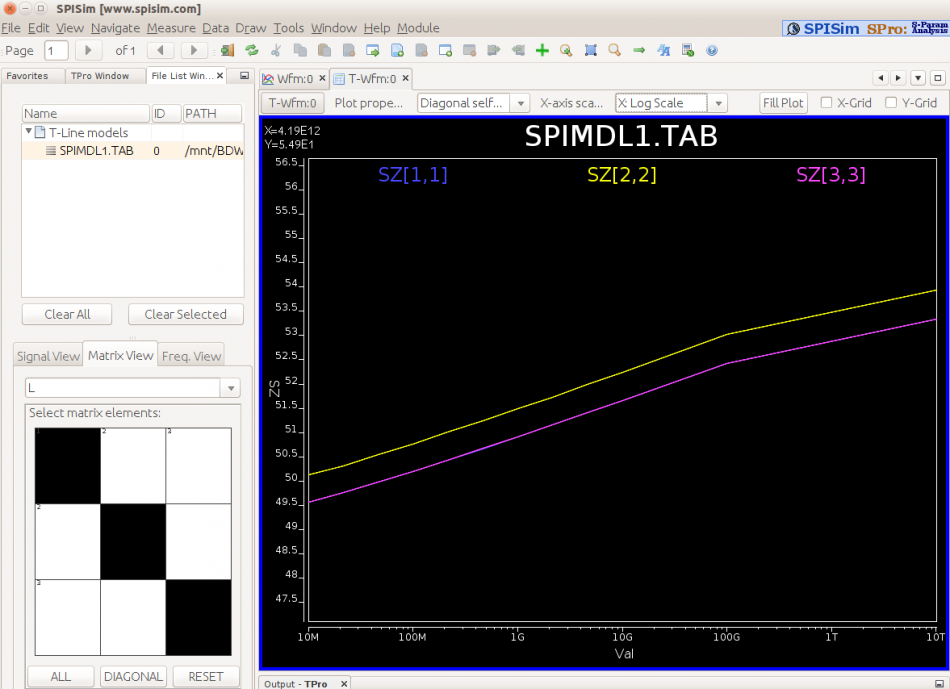Open help with the blue question icon

click(712, 50)
